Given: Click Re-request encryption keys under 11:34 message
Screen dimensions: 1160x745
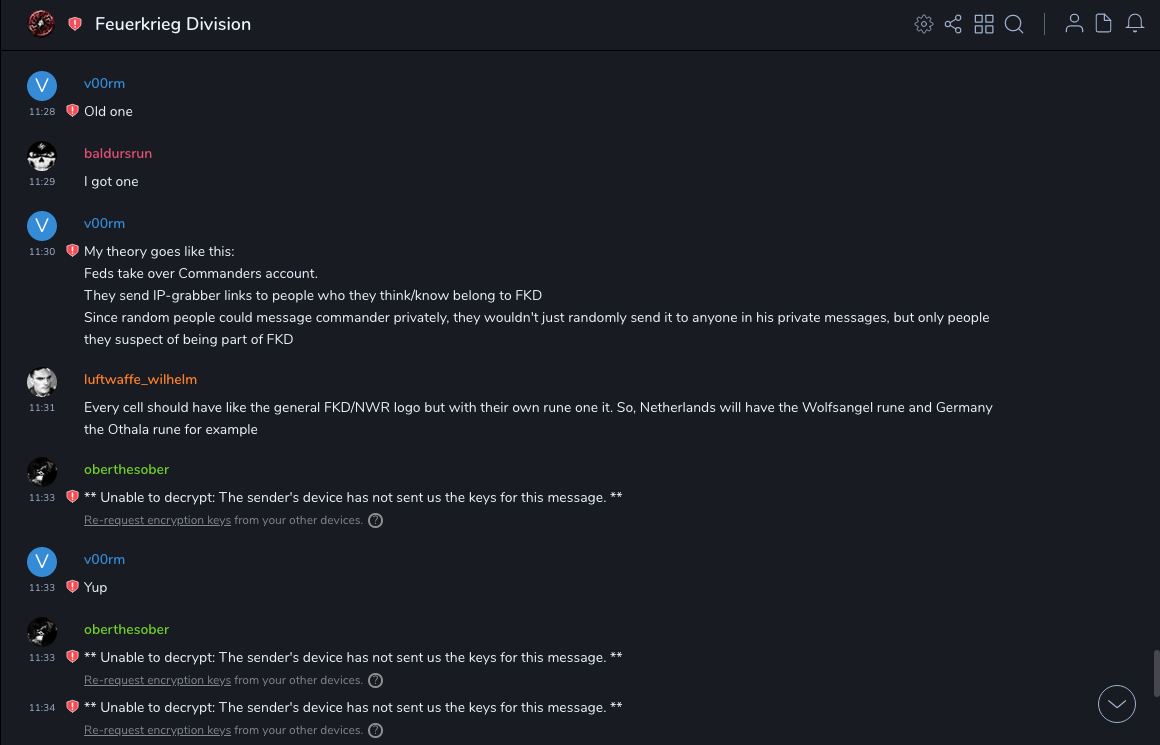Looking at the screenshot, I should [157, 730].
